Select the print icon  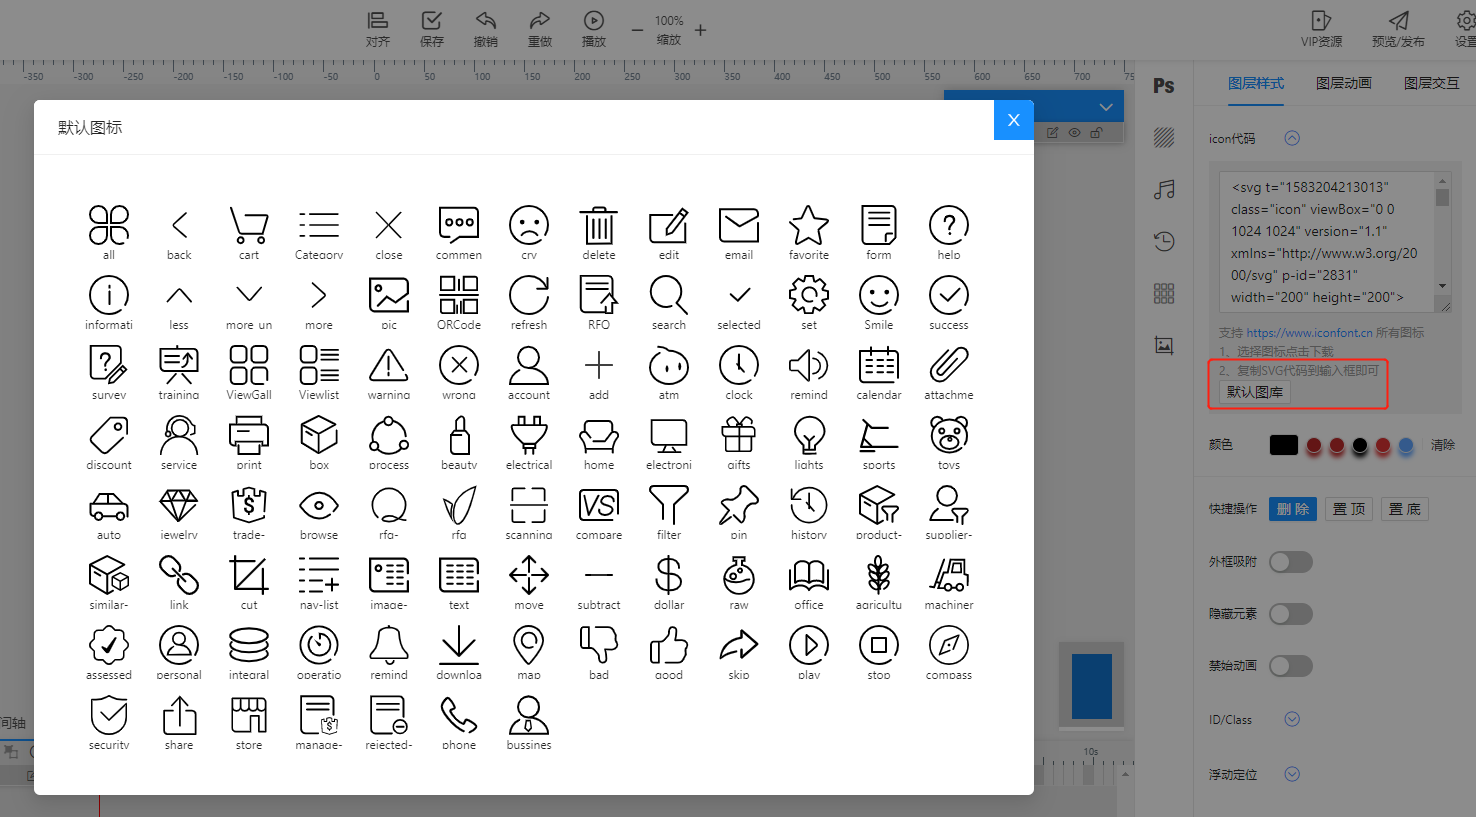click(x=249, y=436)
